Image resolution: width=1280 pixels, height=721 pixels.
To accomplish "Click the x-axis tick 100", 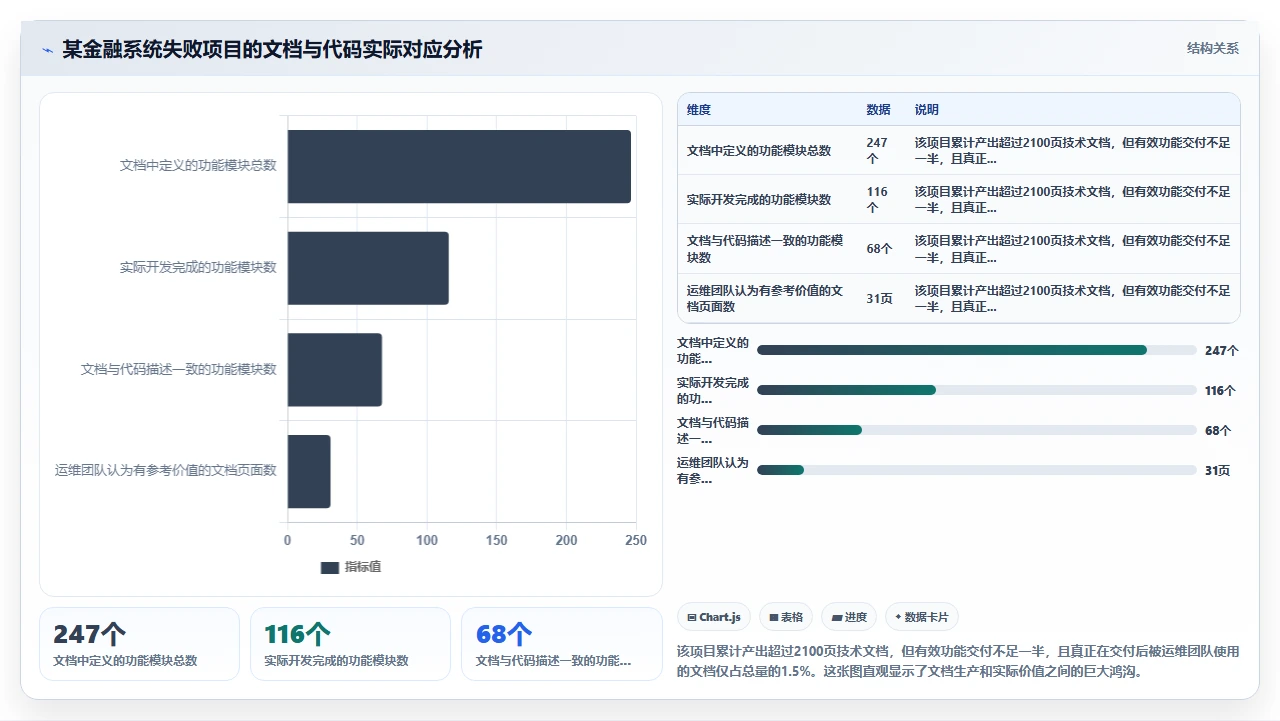I will 427,540.
